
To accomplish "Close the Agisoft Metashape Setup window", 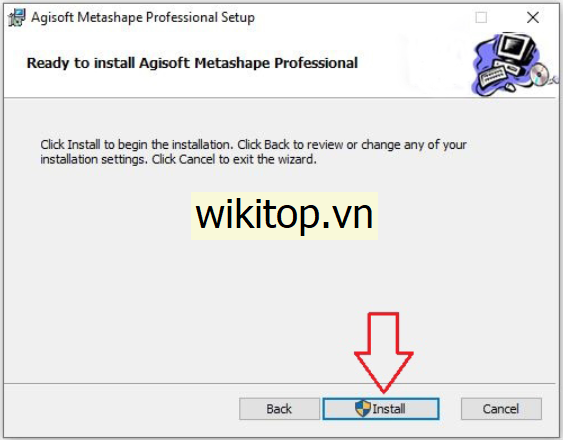I will click(533, 17).
